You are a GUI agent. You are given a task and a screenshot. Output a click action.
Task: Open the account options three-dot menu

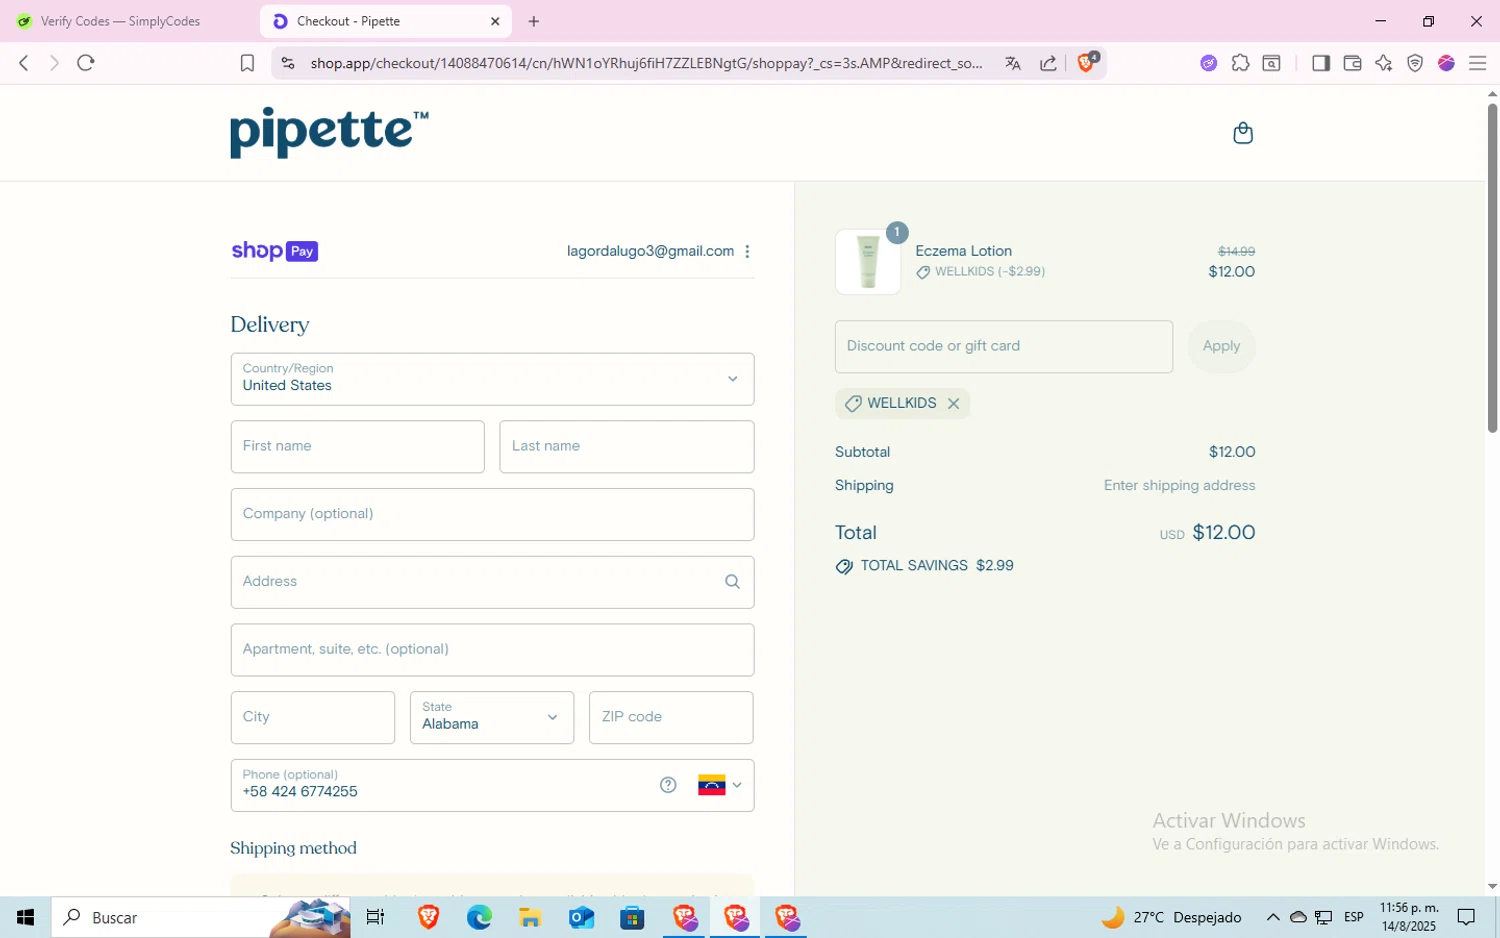click(747, 251)
